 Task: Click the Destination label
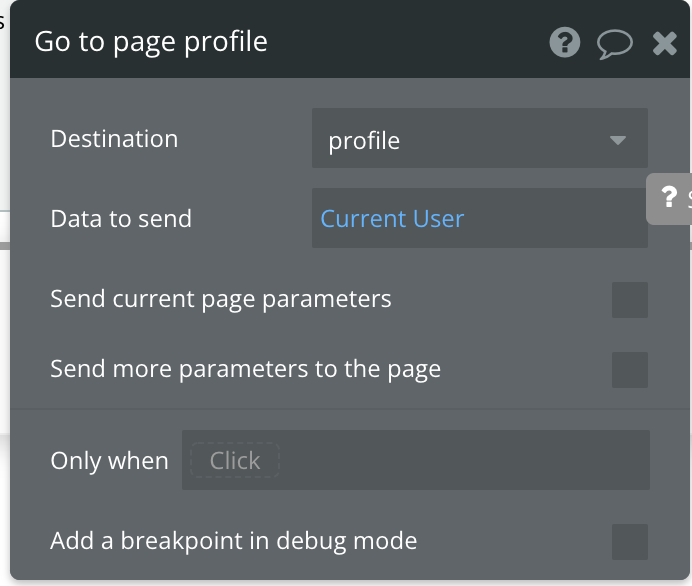pyautogui.click(x=114, y=139)
